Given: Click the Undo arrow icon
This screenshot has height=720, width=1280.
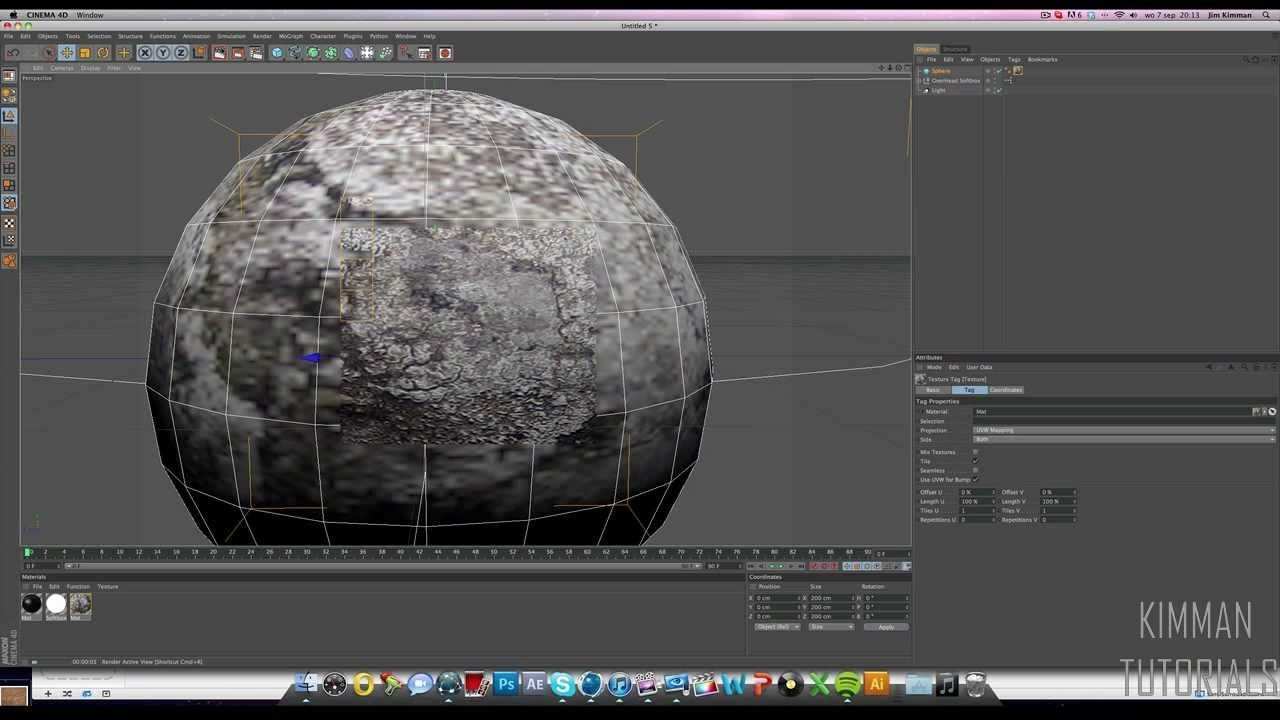Looking at the screenshot, I should pos(13,53).
